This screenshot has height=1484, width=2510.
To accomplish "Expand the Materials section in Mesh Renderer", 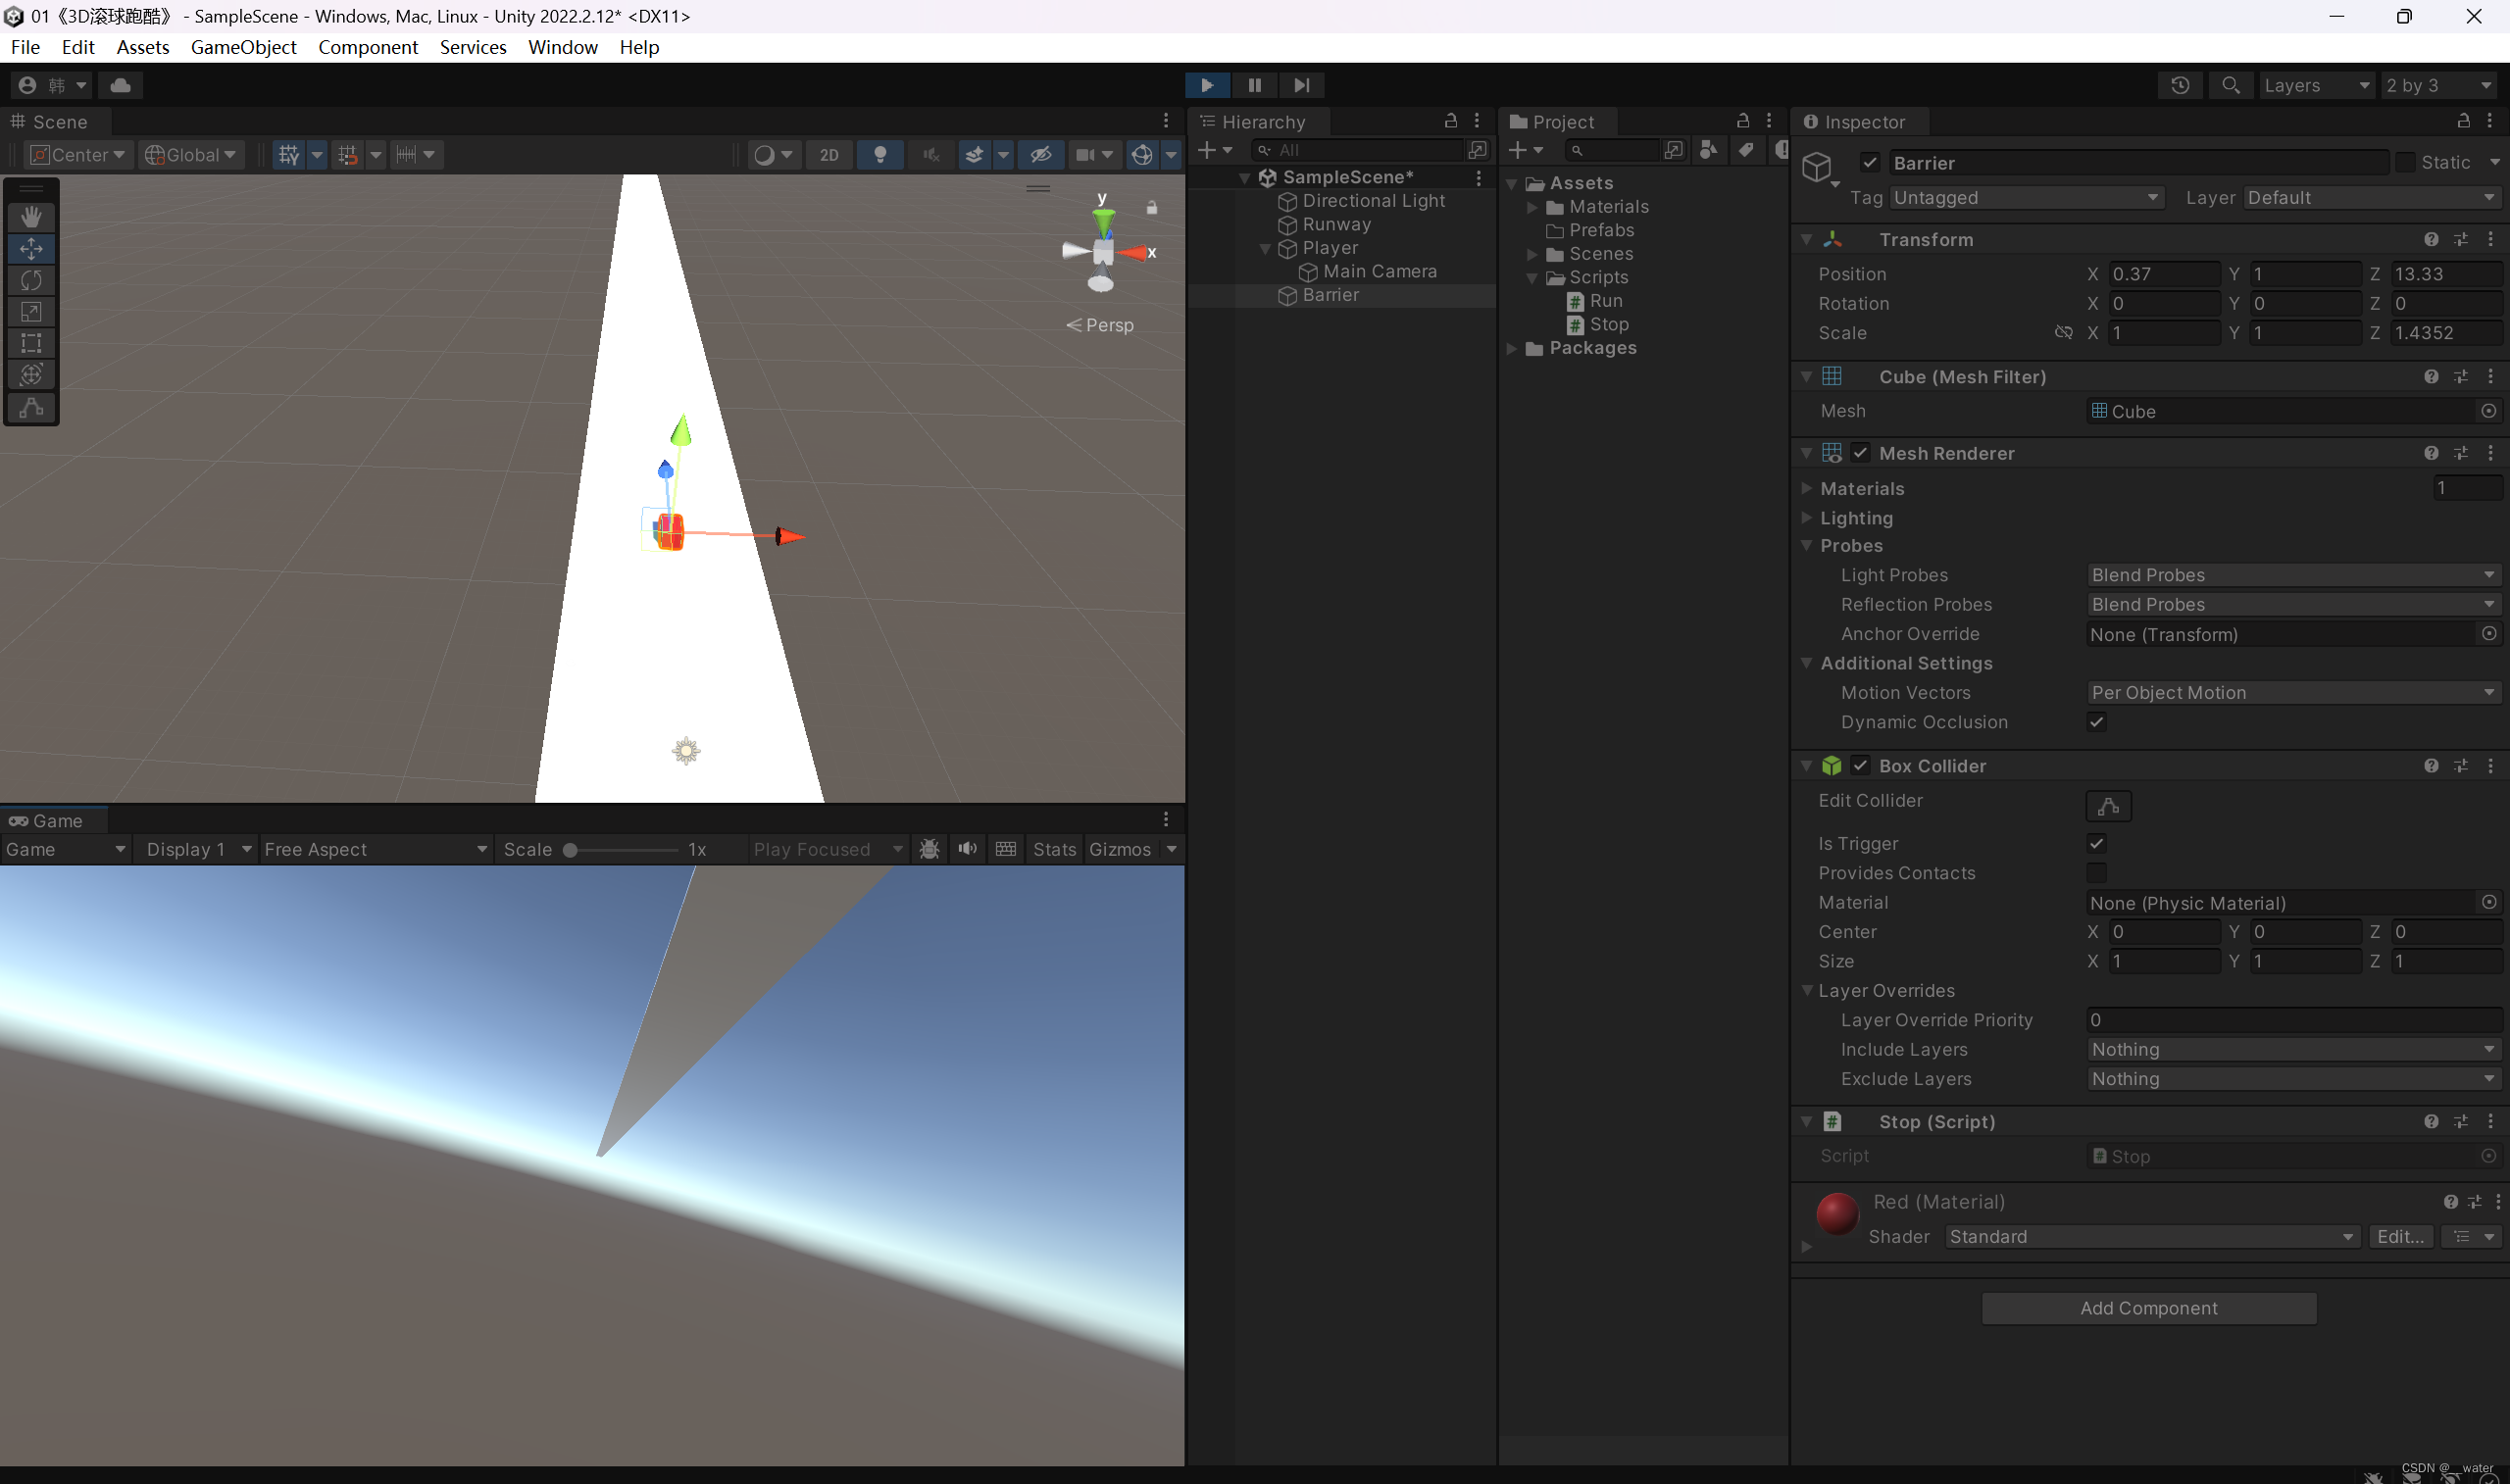I will click(x=1807, y=488).
